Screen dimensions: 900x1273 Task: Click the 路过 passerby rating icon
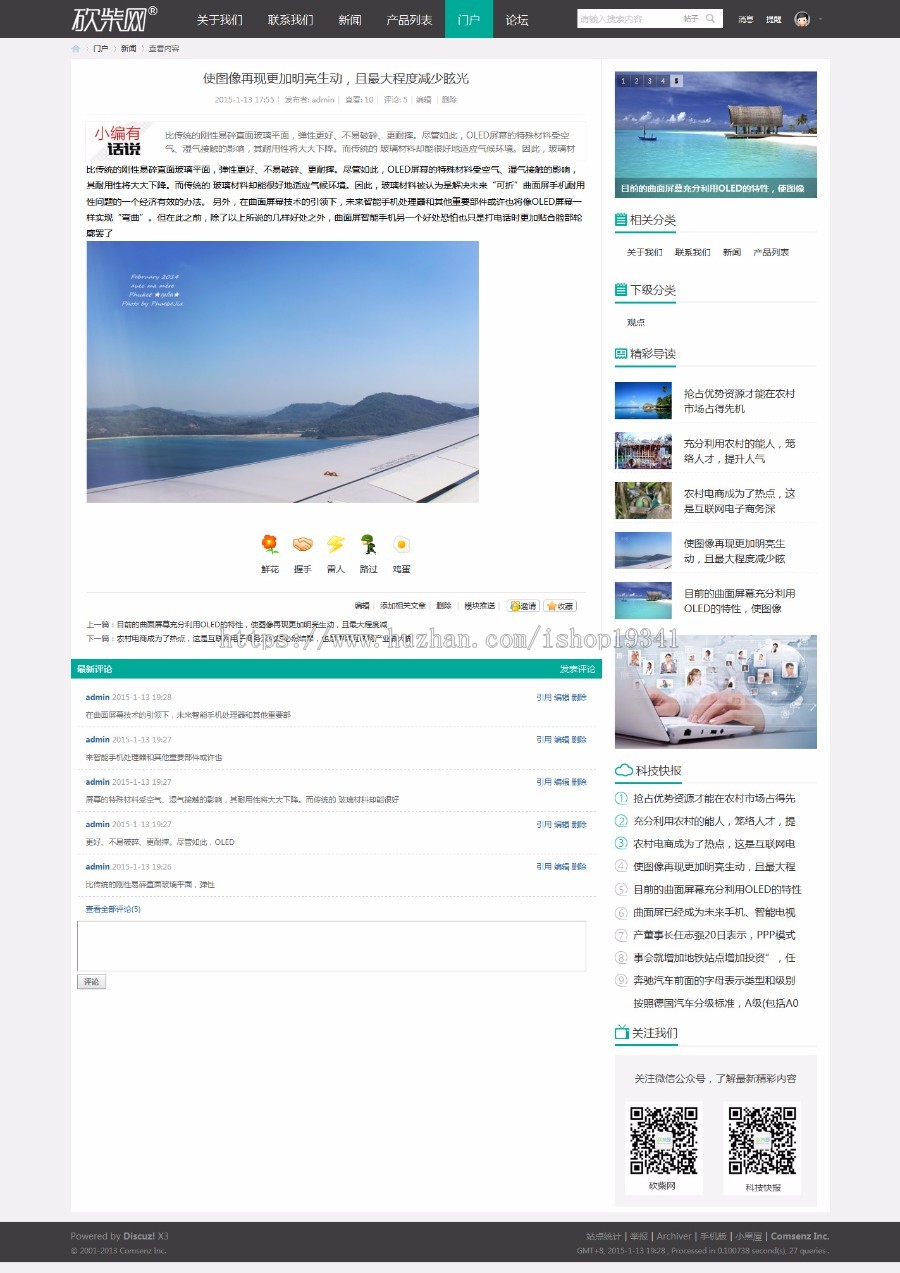point(366,542)
